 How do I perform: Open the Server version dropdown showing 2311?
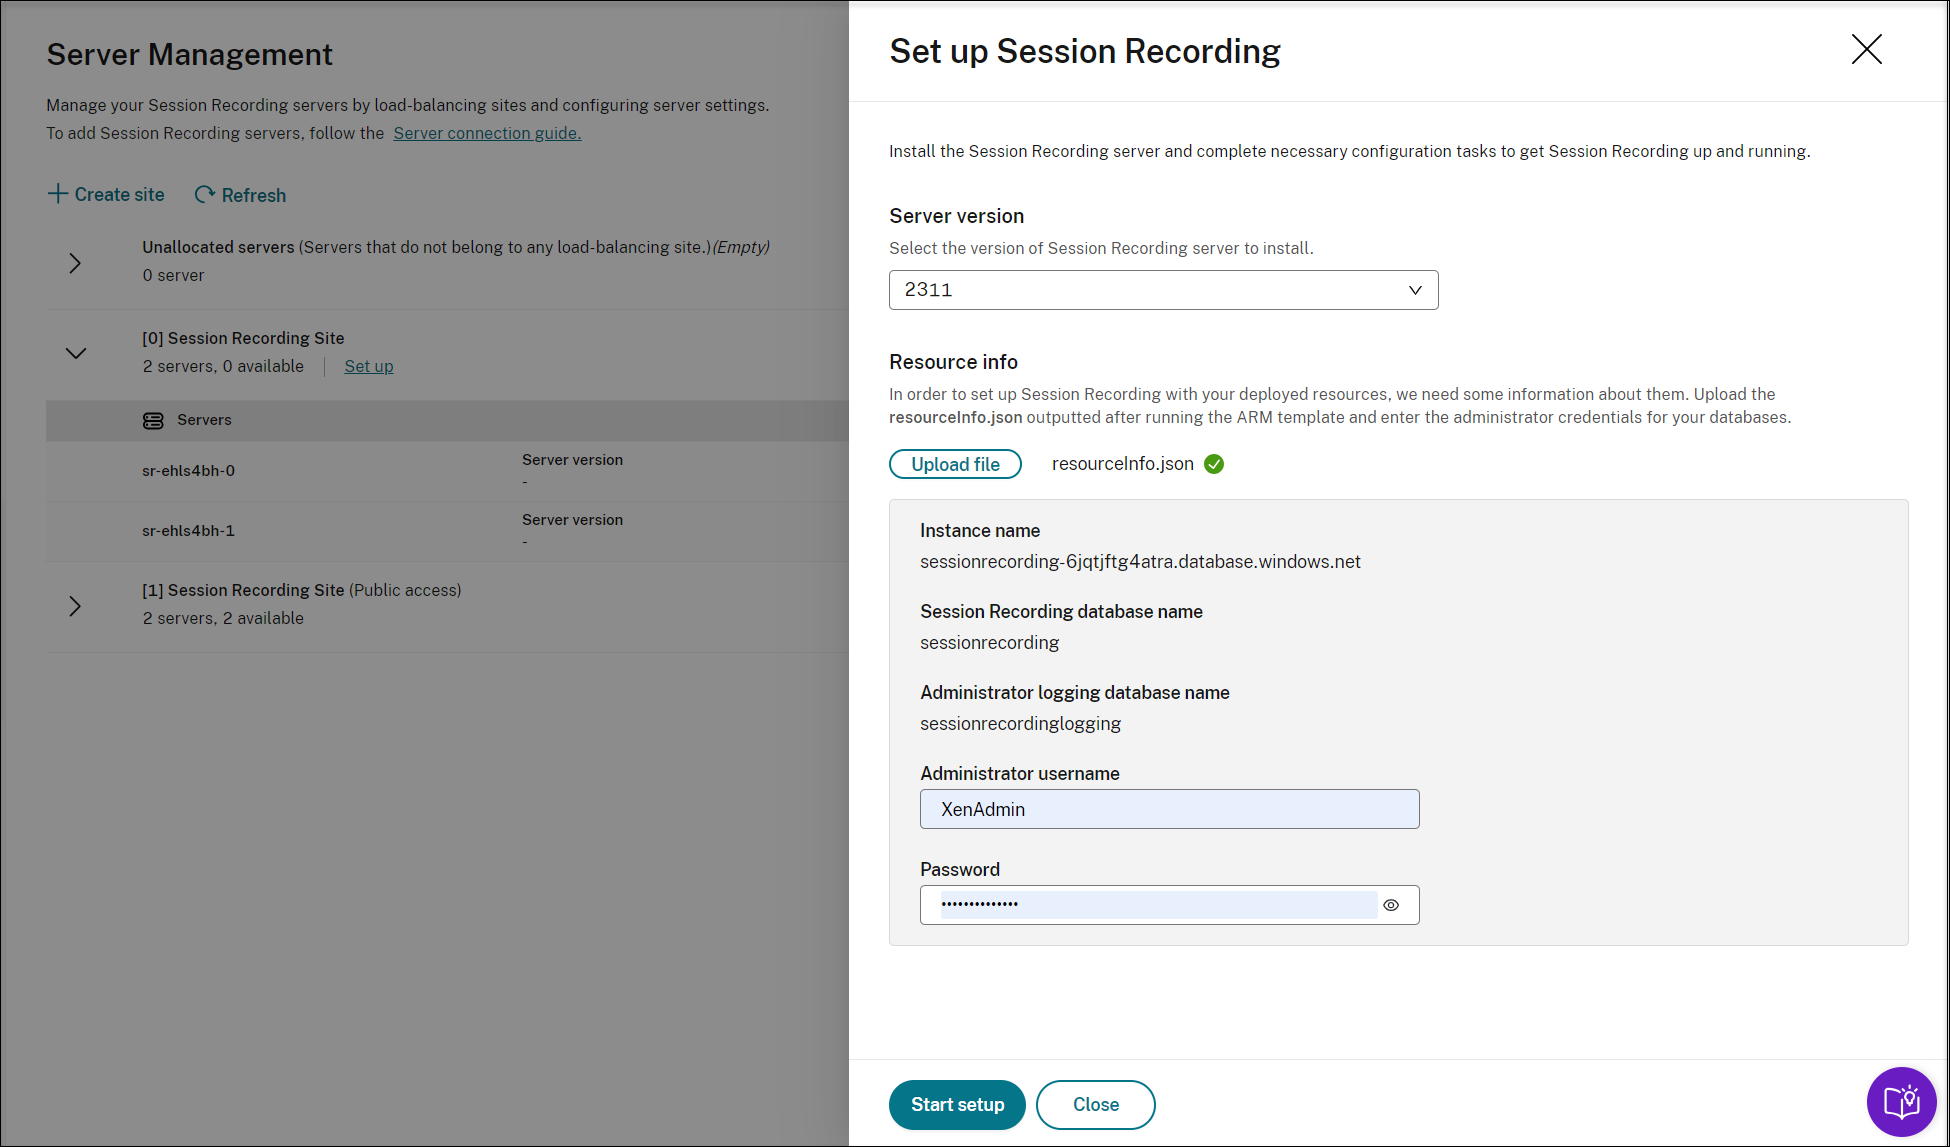click(x=1163, y=290)
